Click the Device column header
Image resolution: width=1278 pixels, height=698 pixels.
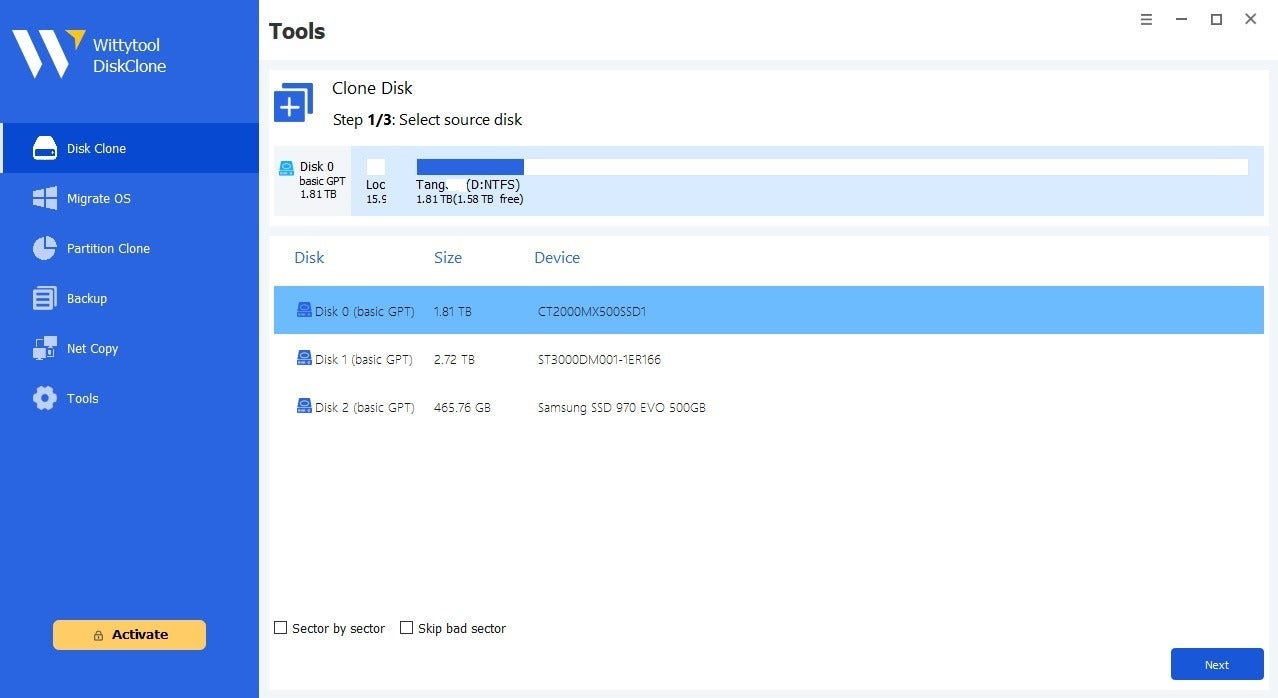click(557, 258)
